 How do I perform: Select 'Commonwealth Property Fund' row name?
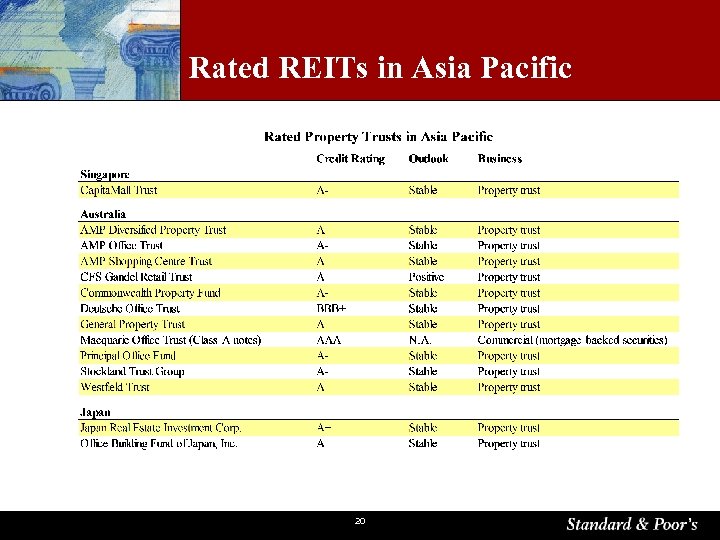[x=150, y=293]
